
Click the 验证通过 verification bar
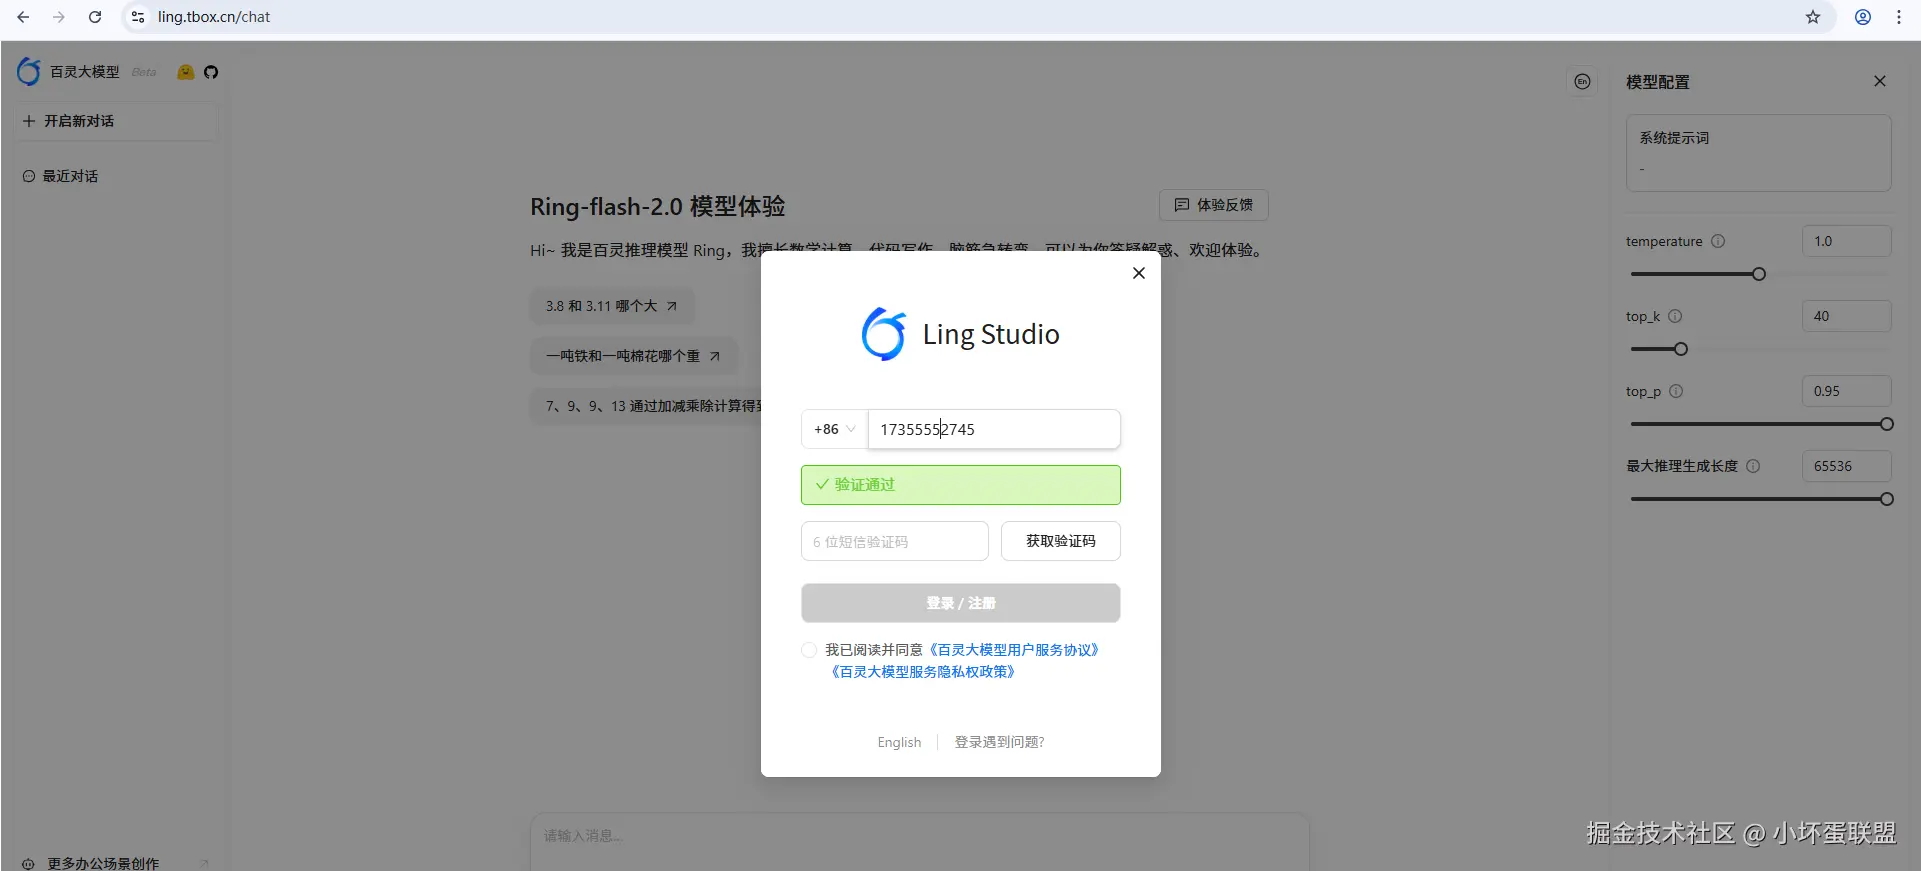point(961,485)
